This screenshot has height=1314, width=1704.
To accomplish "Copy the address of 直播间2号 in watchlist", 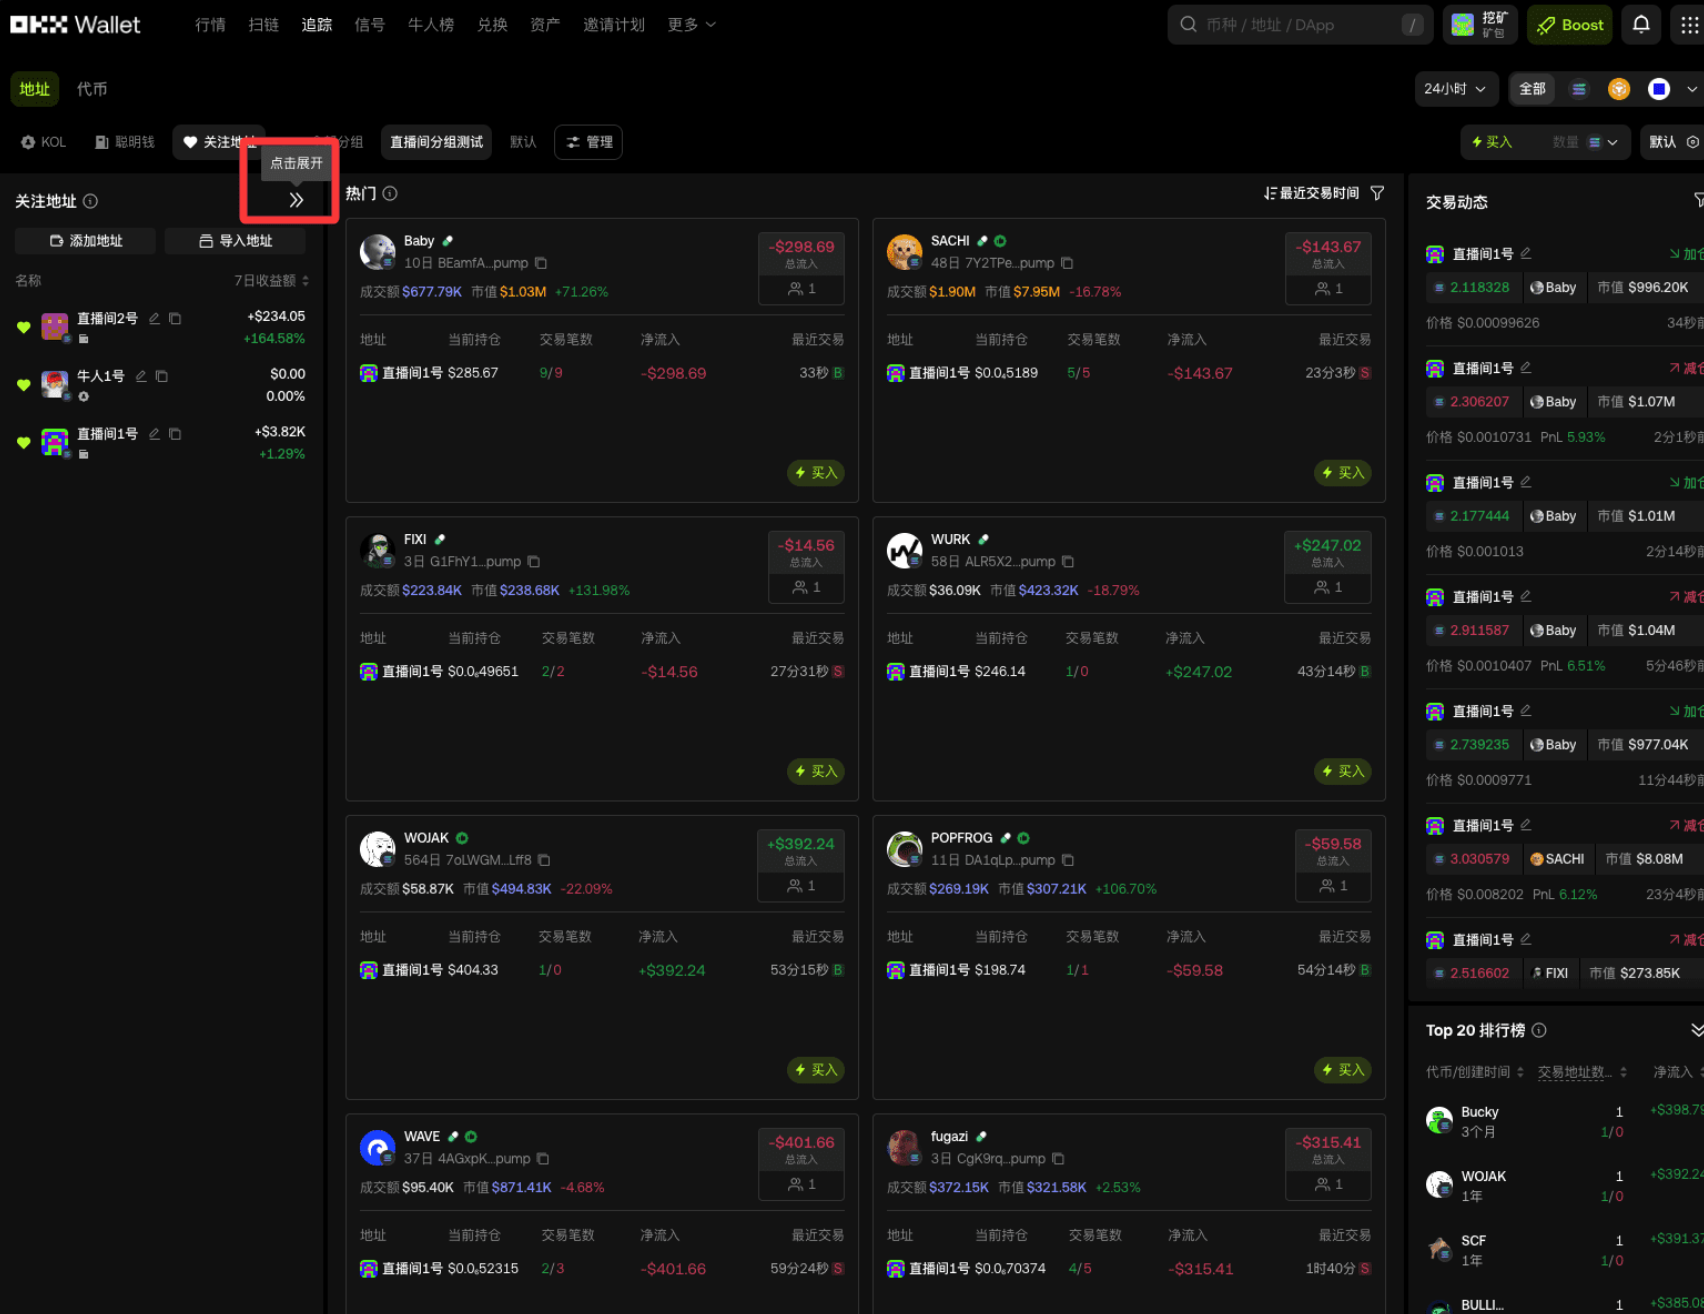I will 175,318.
